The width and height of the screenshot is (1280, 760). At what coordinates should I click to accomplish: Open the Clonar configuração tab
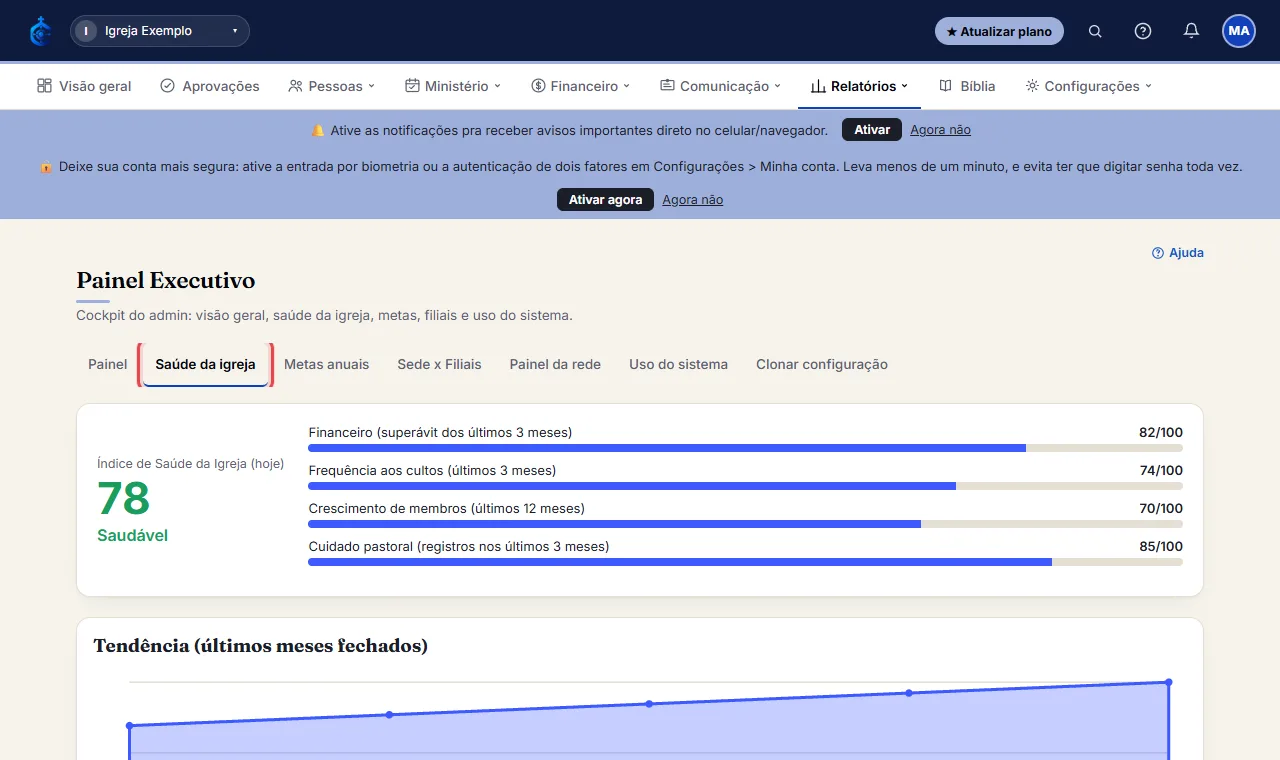822,364
